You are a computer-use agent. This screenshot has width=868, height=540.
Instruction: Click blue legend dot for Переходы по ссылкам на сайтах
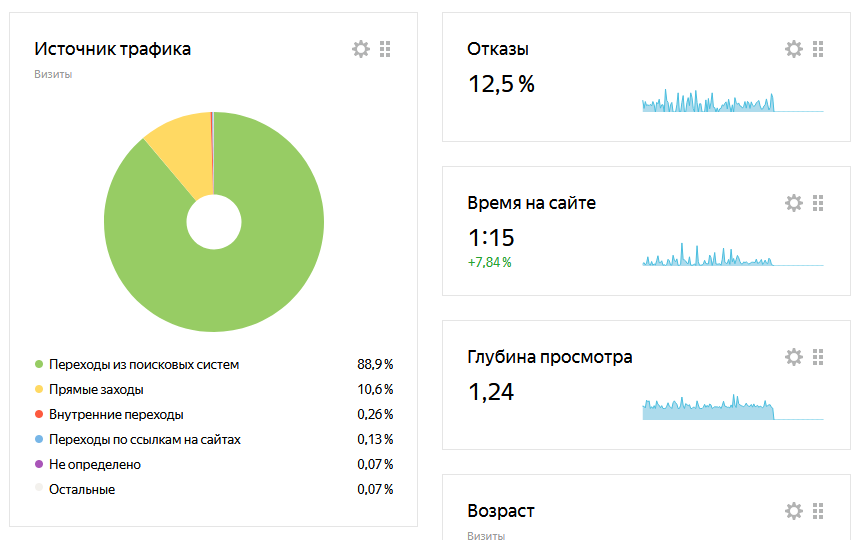(39, 439)
